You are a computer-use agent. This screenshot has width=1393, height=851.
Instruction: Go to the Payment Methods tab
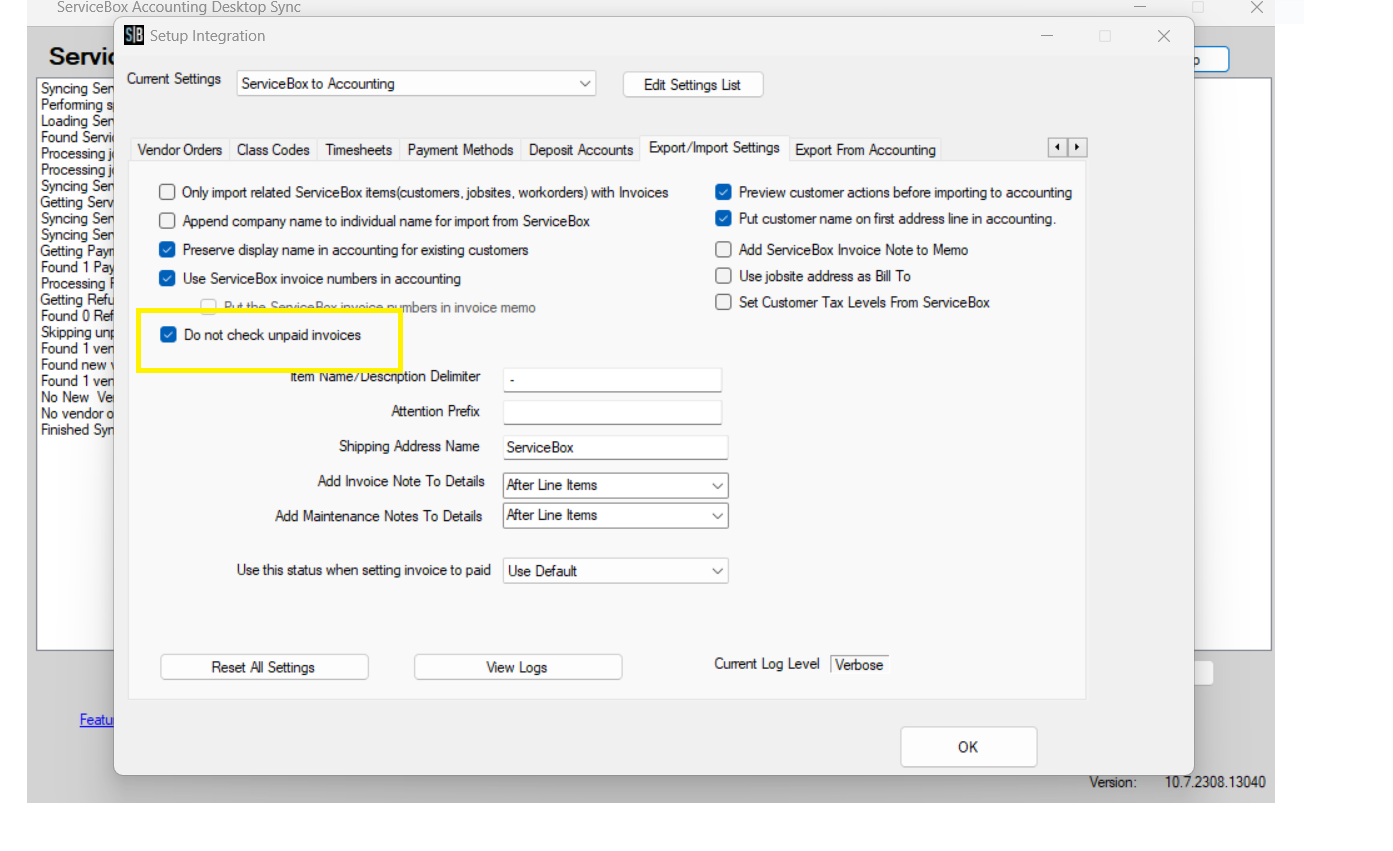click(x=460, y=150)
